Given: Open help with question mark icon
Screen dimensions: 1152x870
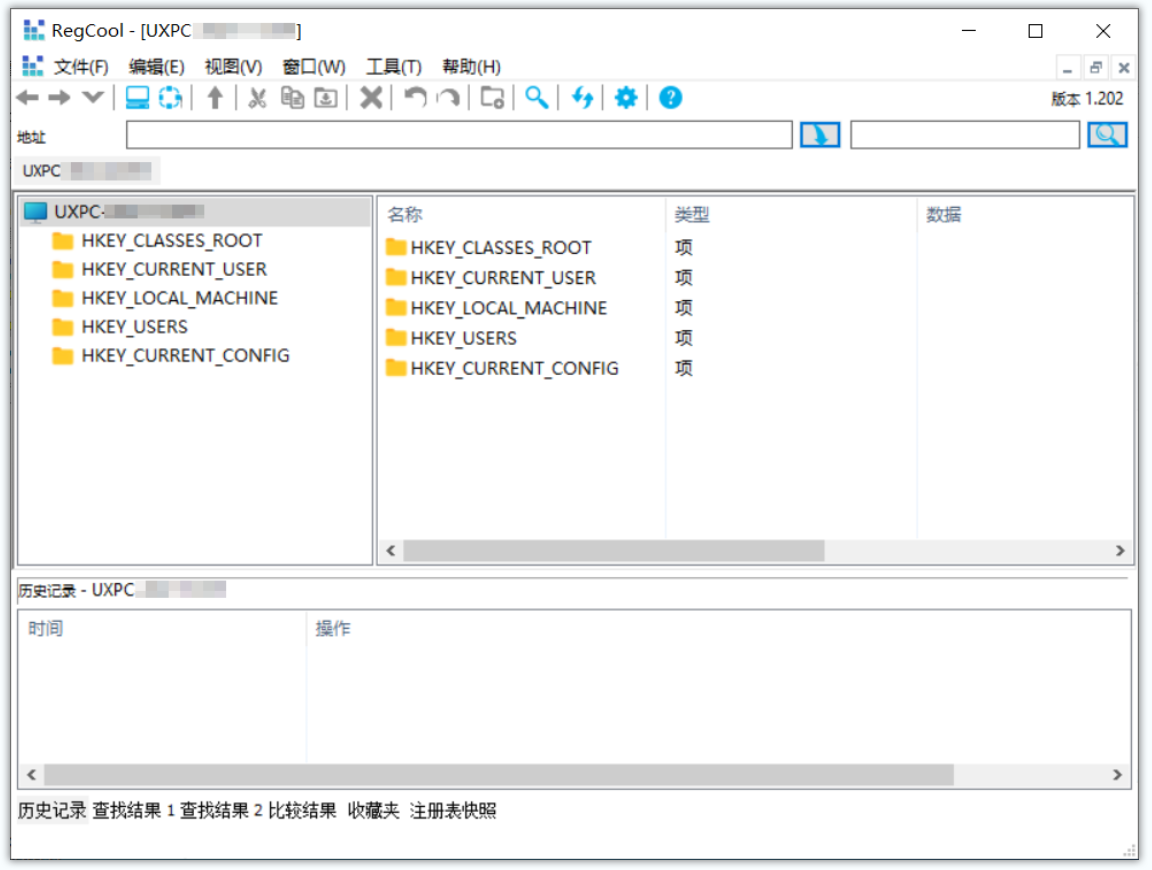Looking at the screenshot, I should [670, 97].
